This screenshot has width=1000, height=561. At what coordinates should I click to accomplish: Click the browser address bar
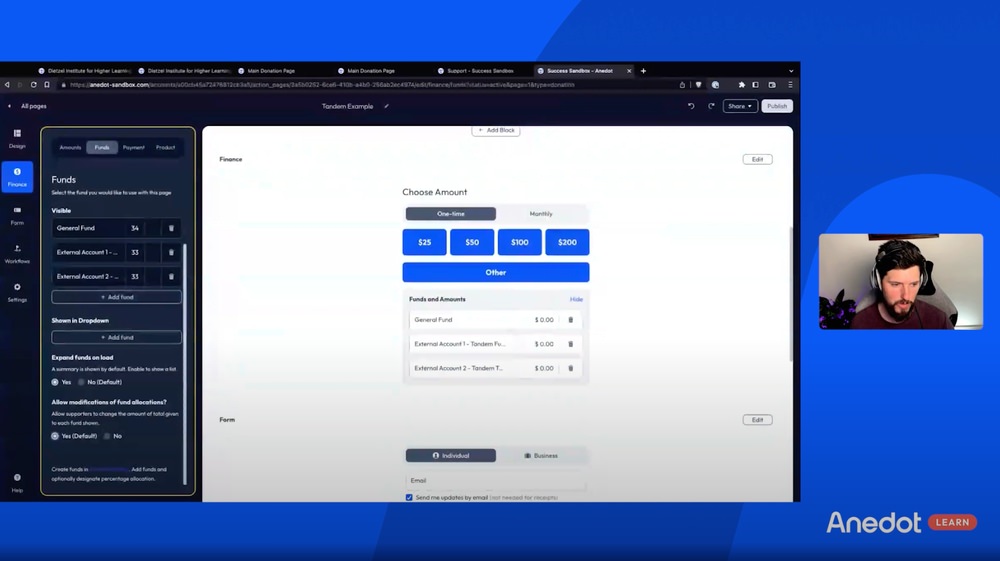370,85
